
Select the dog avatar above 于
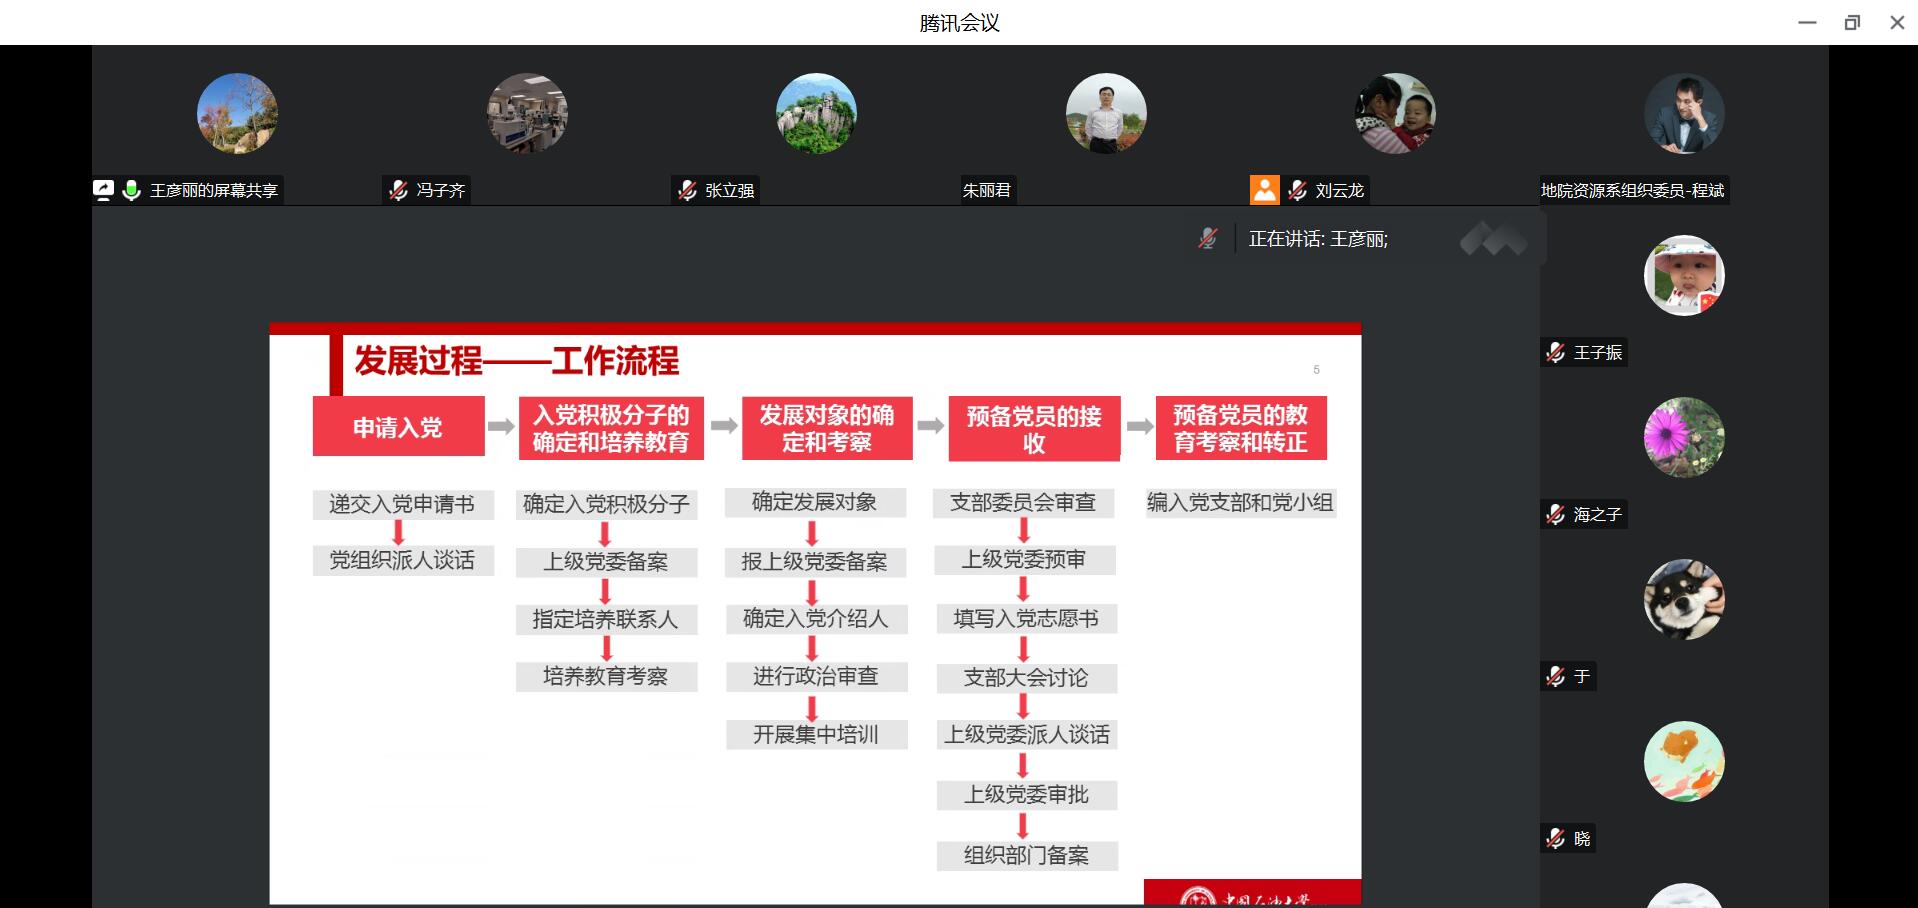[1684, 599]
